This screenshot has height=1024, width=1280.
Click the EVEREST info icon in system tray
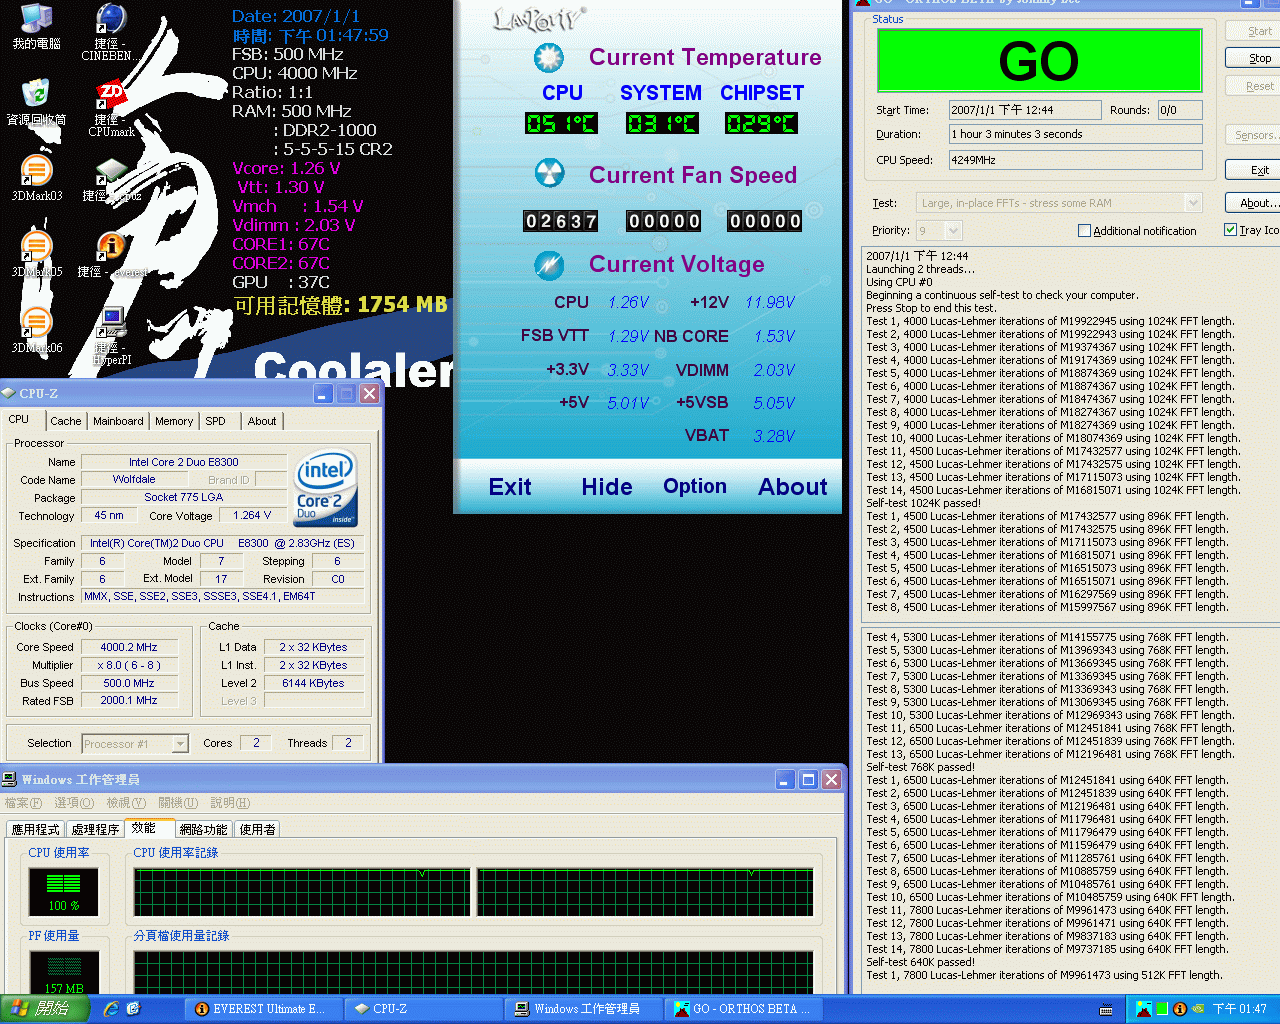click(1179, 1009)
